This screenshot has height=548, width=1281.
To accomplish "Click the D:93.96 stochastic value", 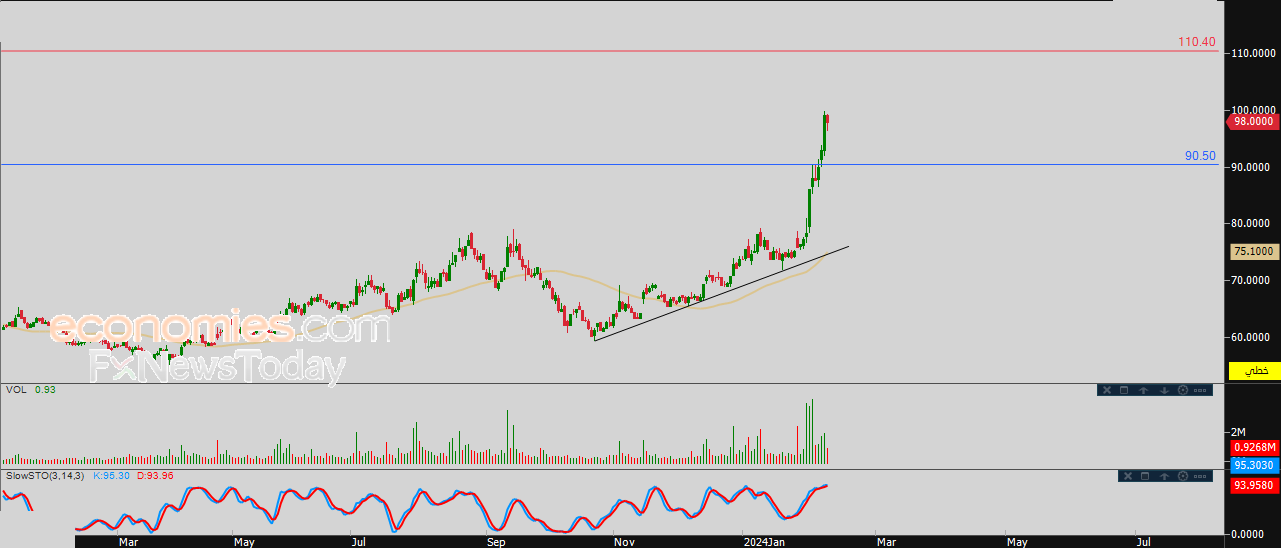I will click(x=155, y=475).
